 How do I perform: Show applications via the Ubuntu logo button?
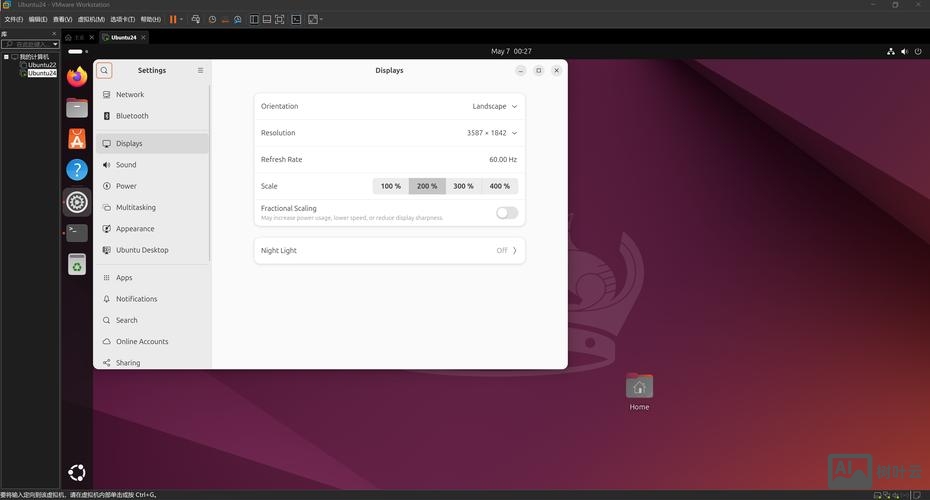pos(77,473)
